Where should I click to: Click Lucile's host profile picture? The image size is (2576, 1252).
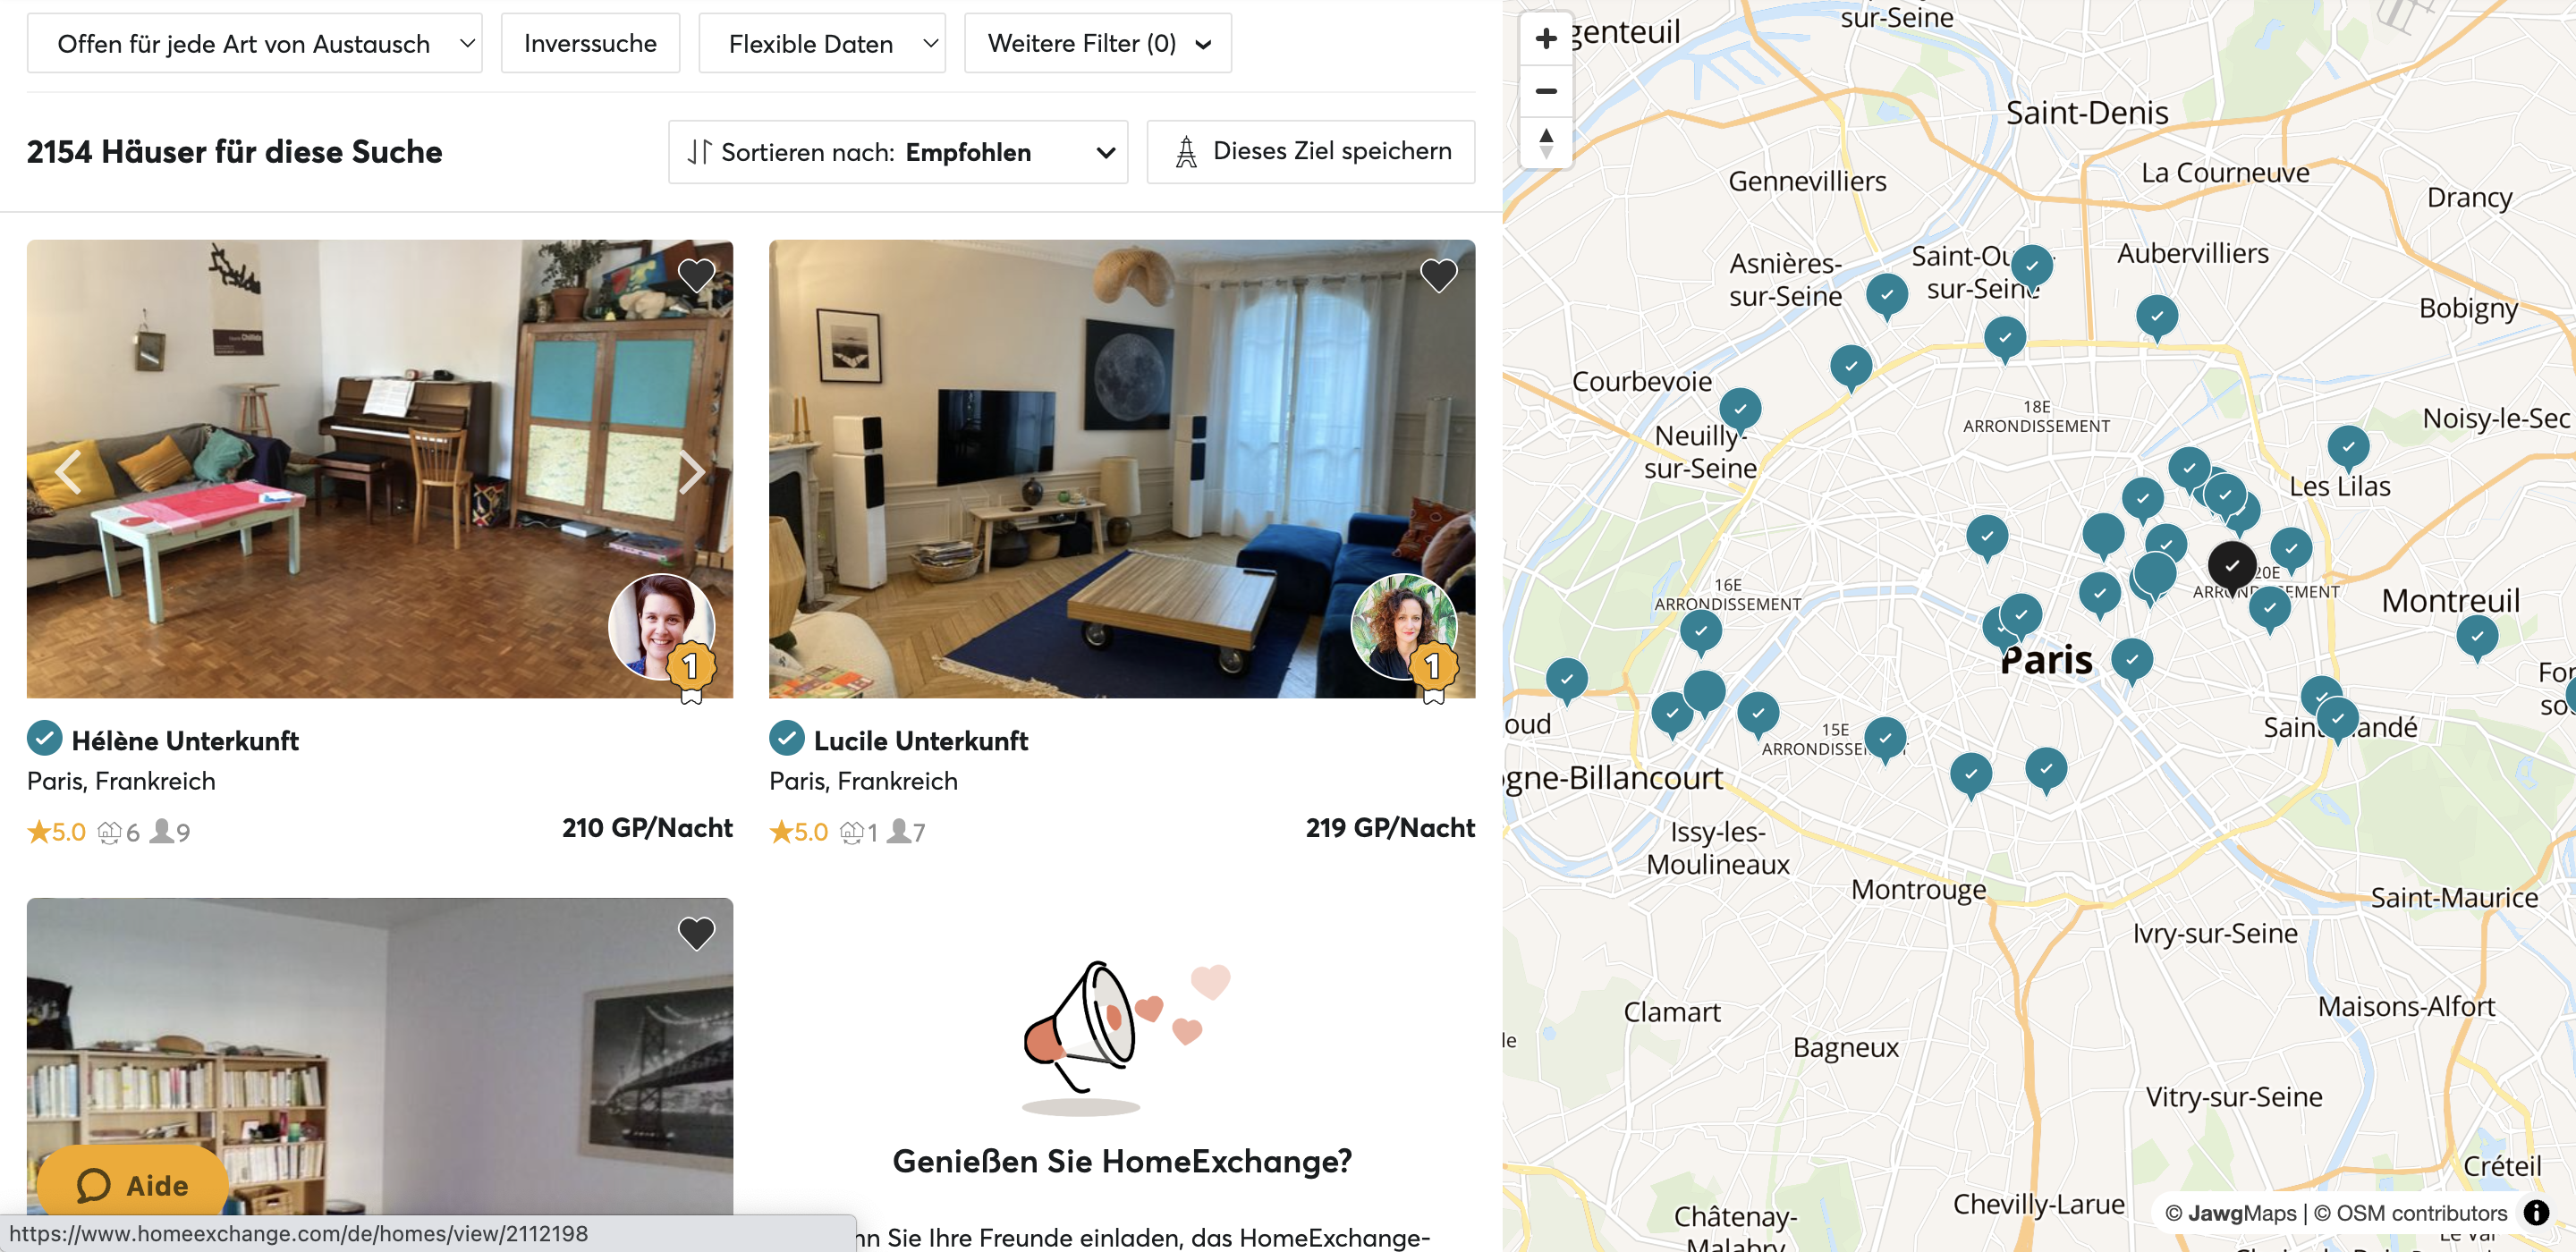pos(1404,628)
